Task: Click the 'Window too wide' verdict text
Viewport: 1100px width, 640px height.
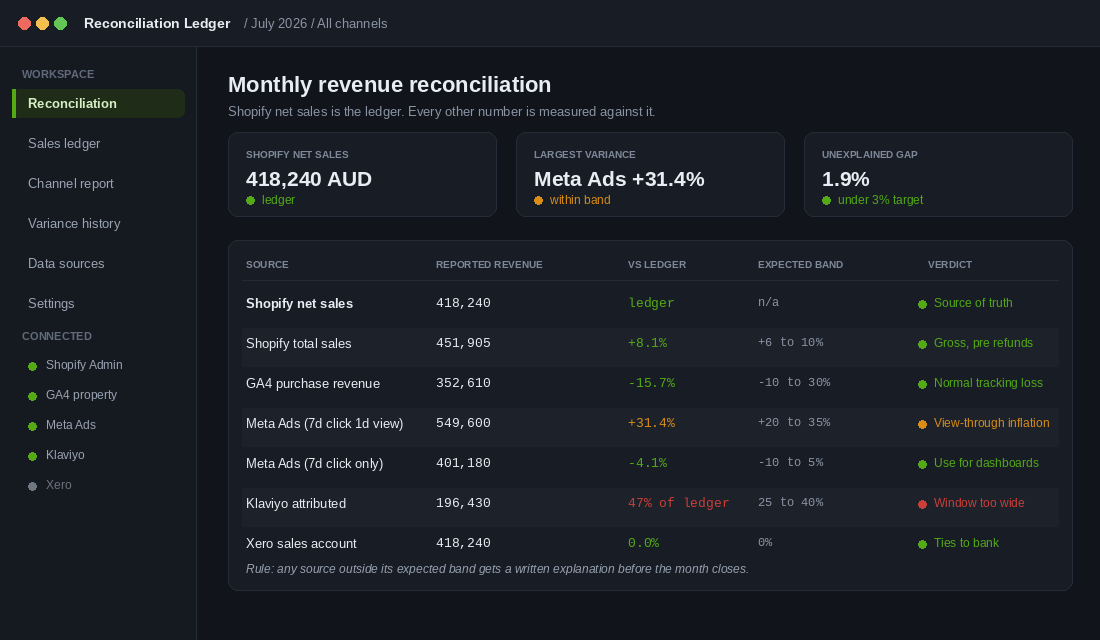Action: [x=979, y=502]
